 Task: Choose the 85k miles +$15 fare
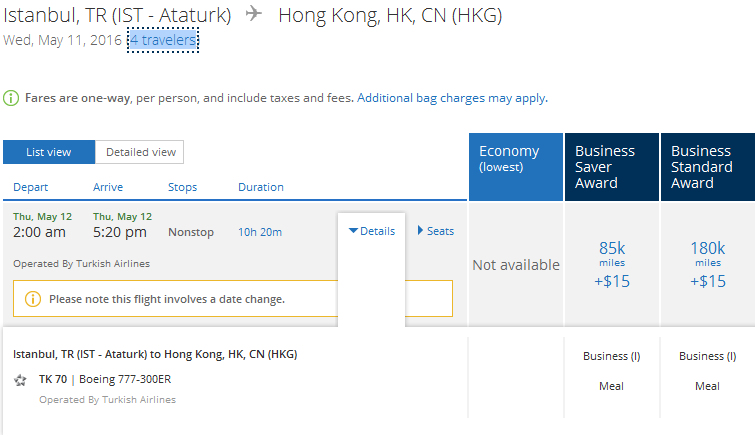611,264
